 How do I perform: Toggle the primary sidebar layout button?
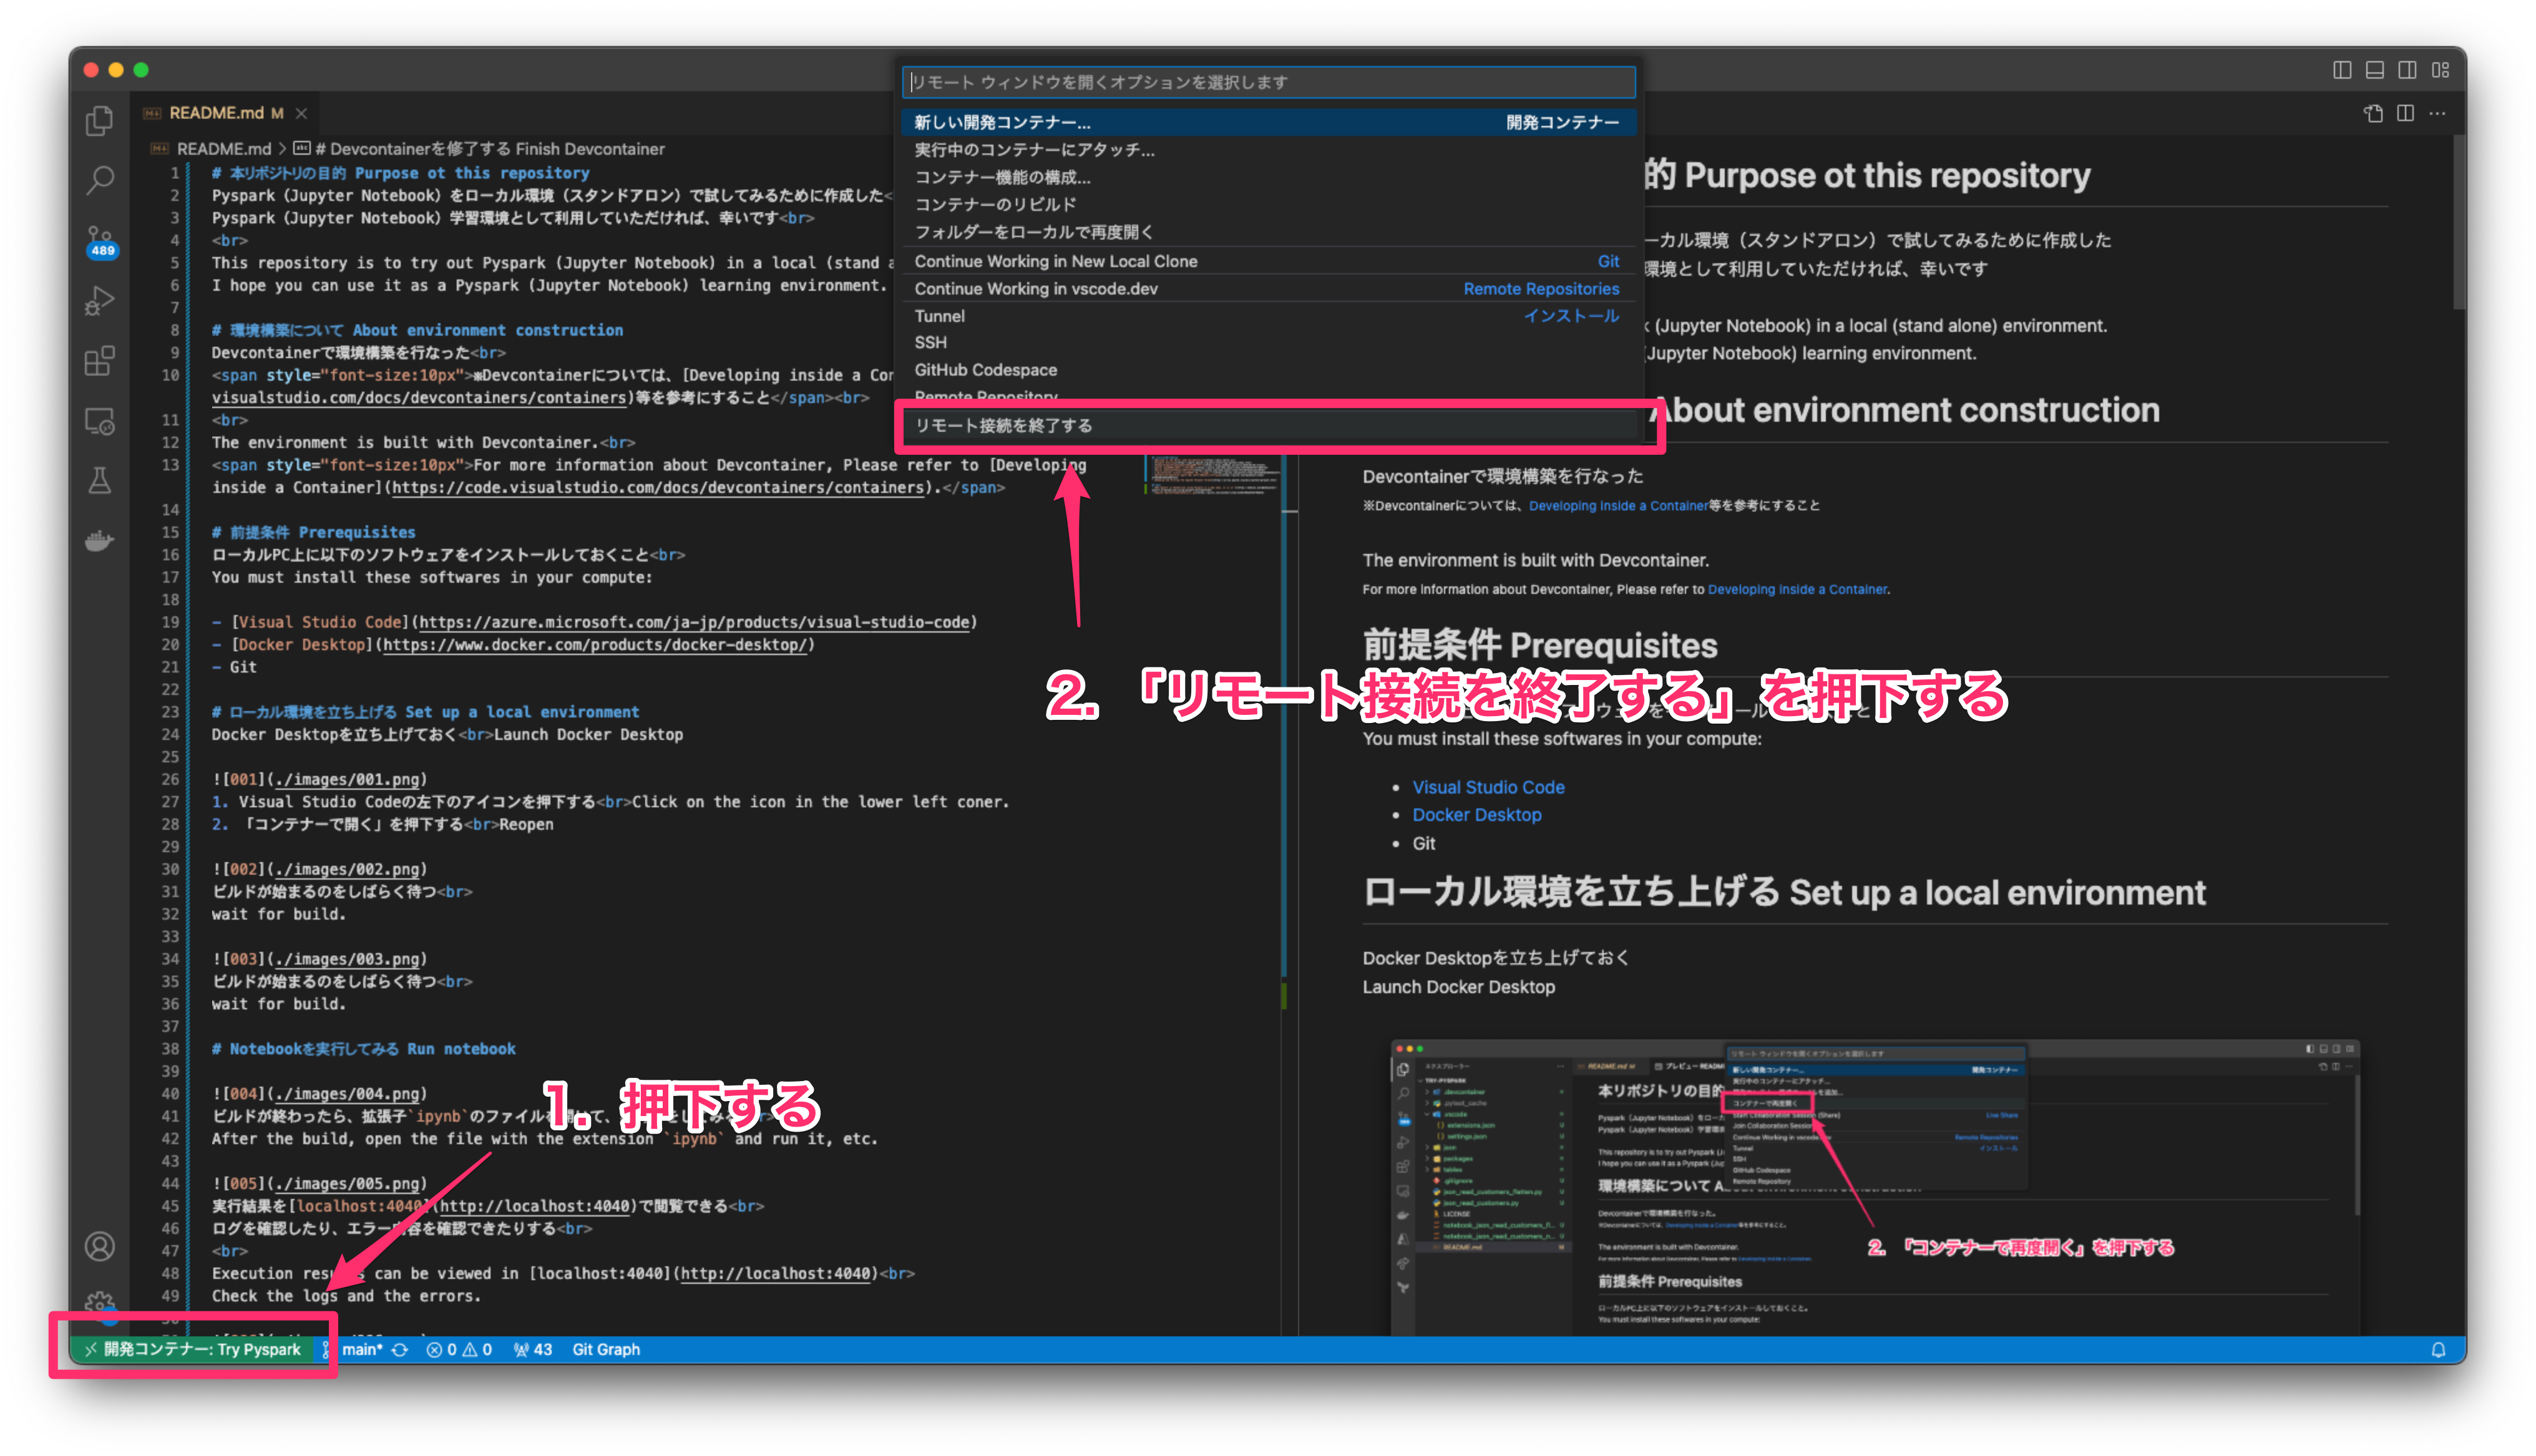pos(2342,70)
